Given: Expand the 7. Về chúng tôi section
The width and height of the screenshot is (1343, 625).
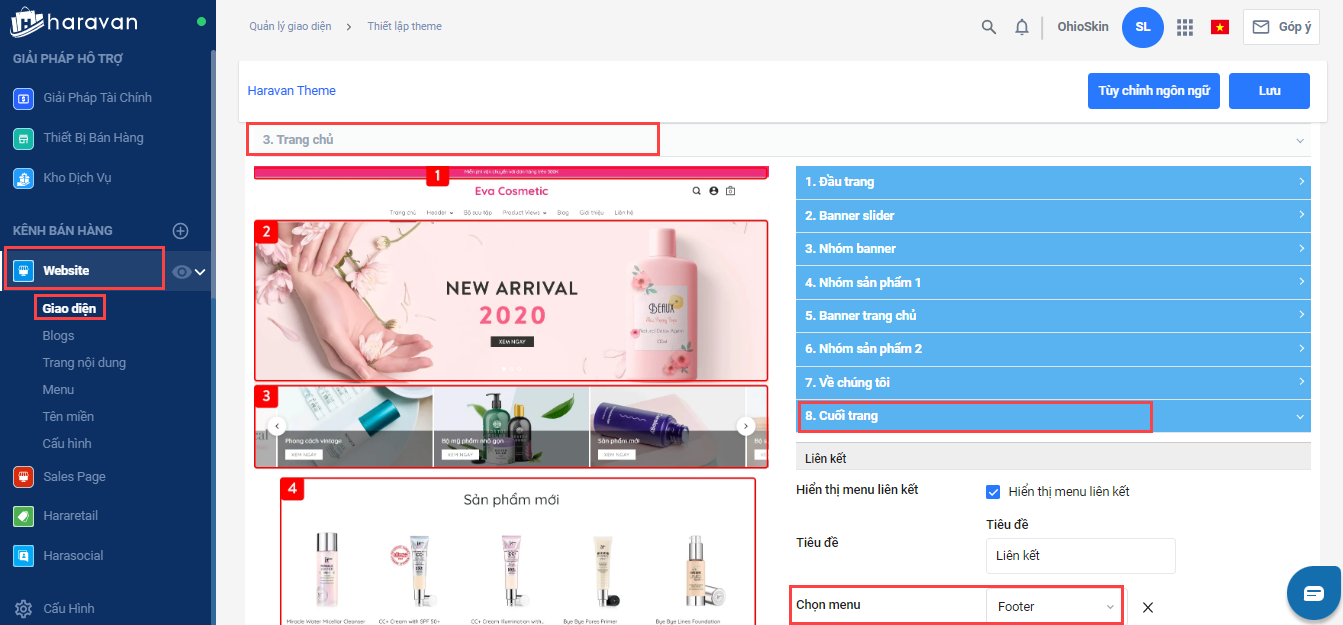Looking at the screenshot, I should coord(1053,382).
